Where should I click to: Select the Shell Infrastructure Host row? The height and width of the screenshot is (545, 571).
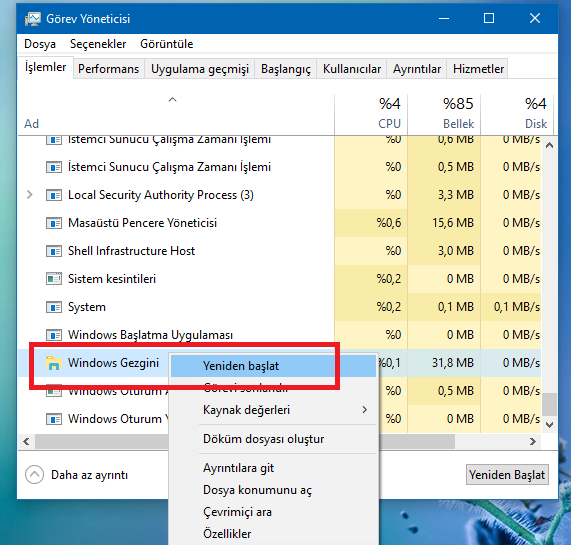coord(280,251)
